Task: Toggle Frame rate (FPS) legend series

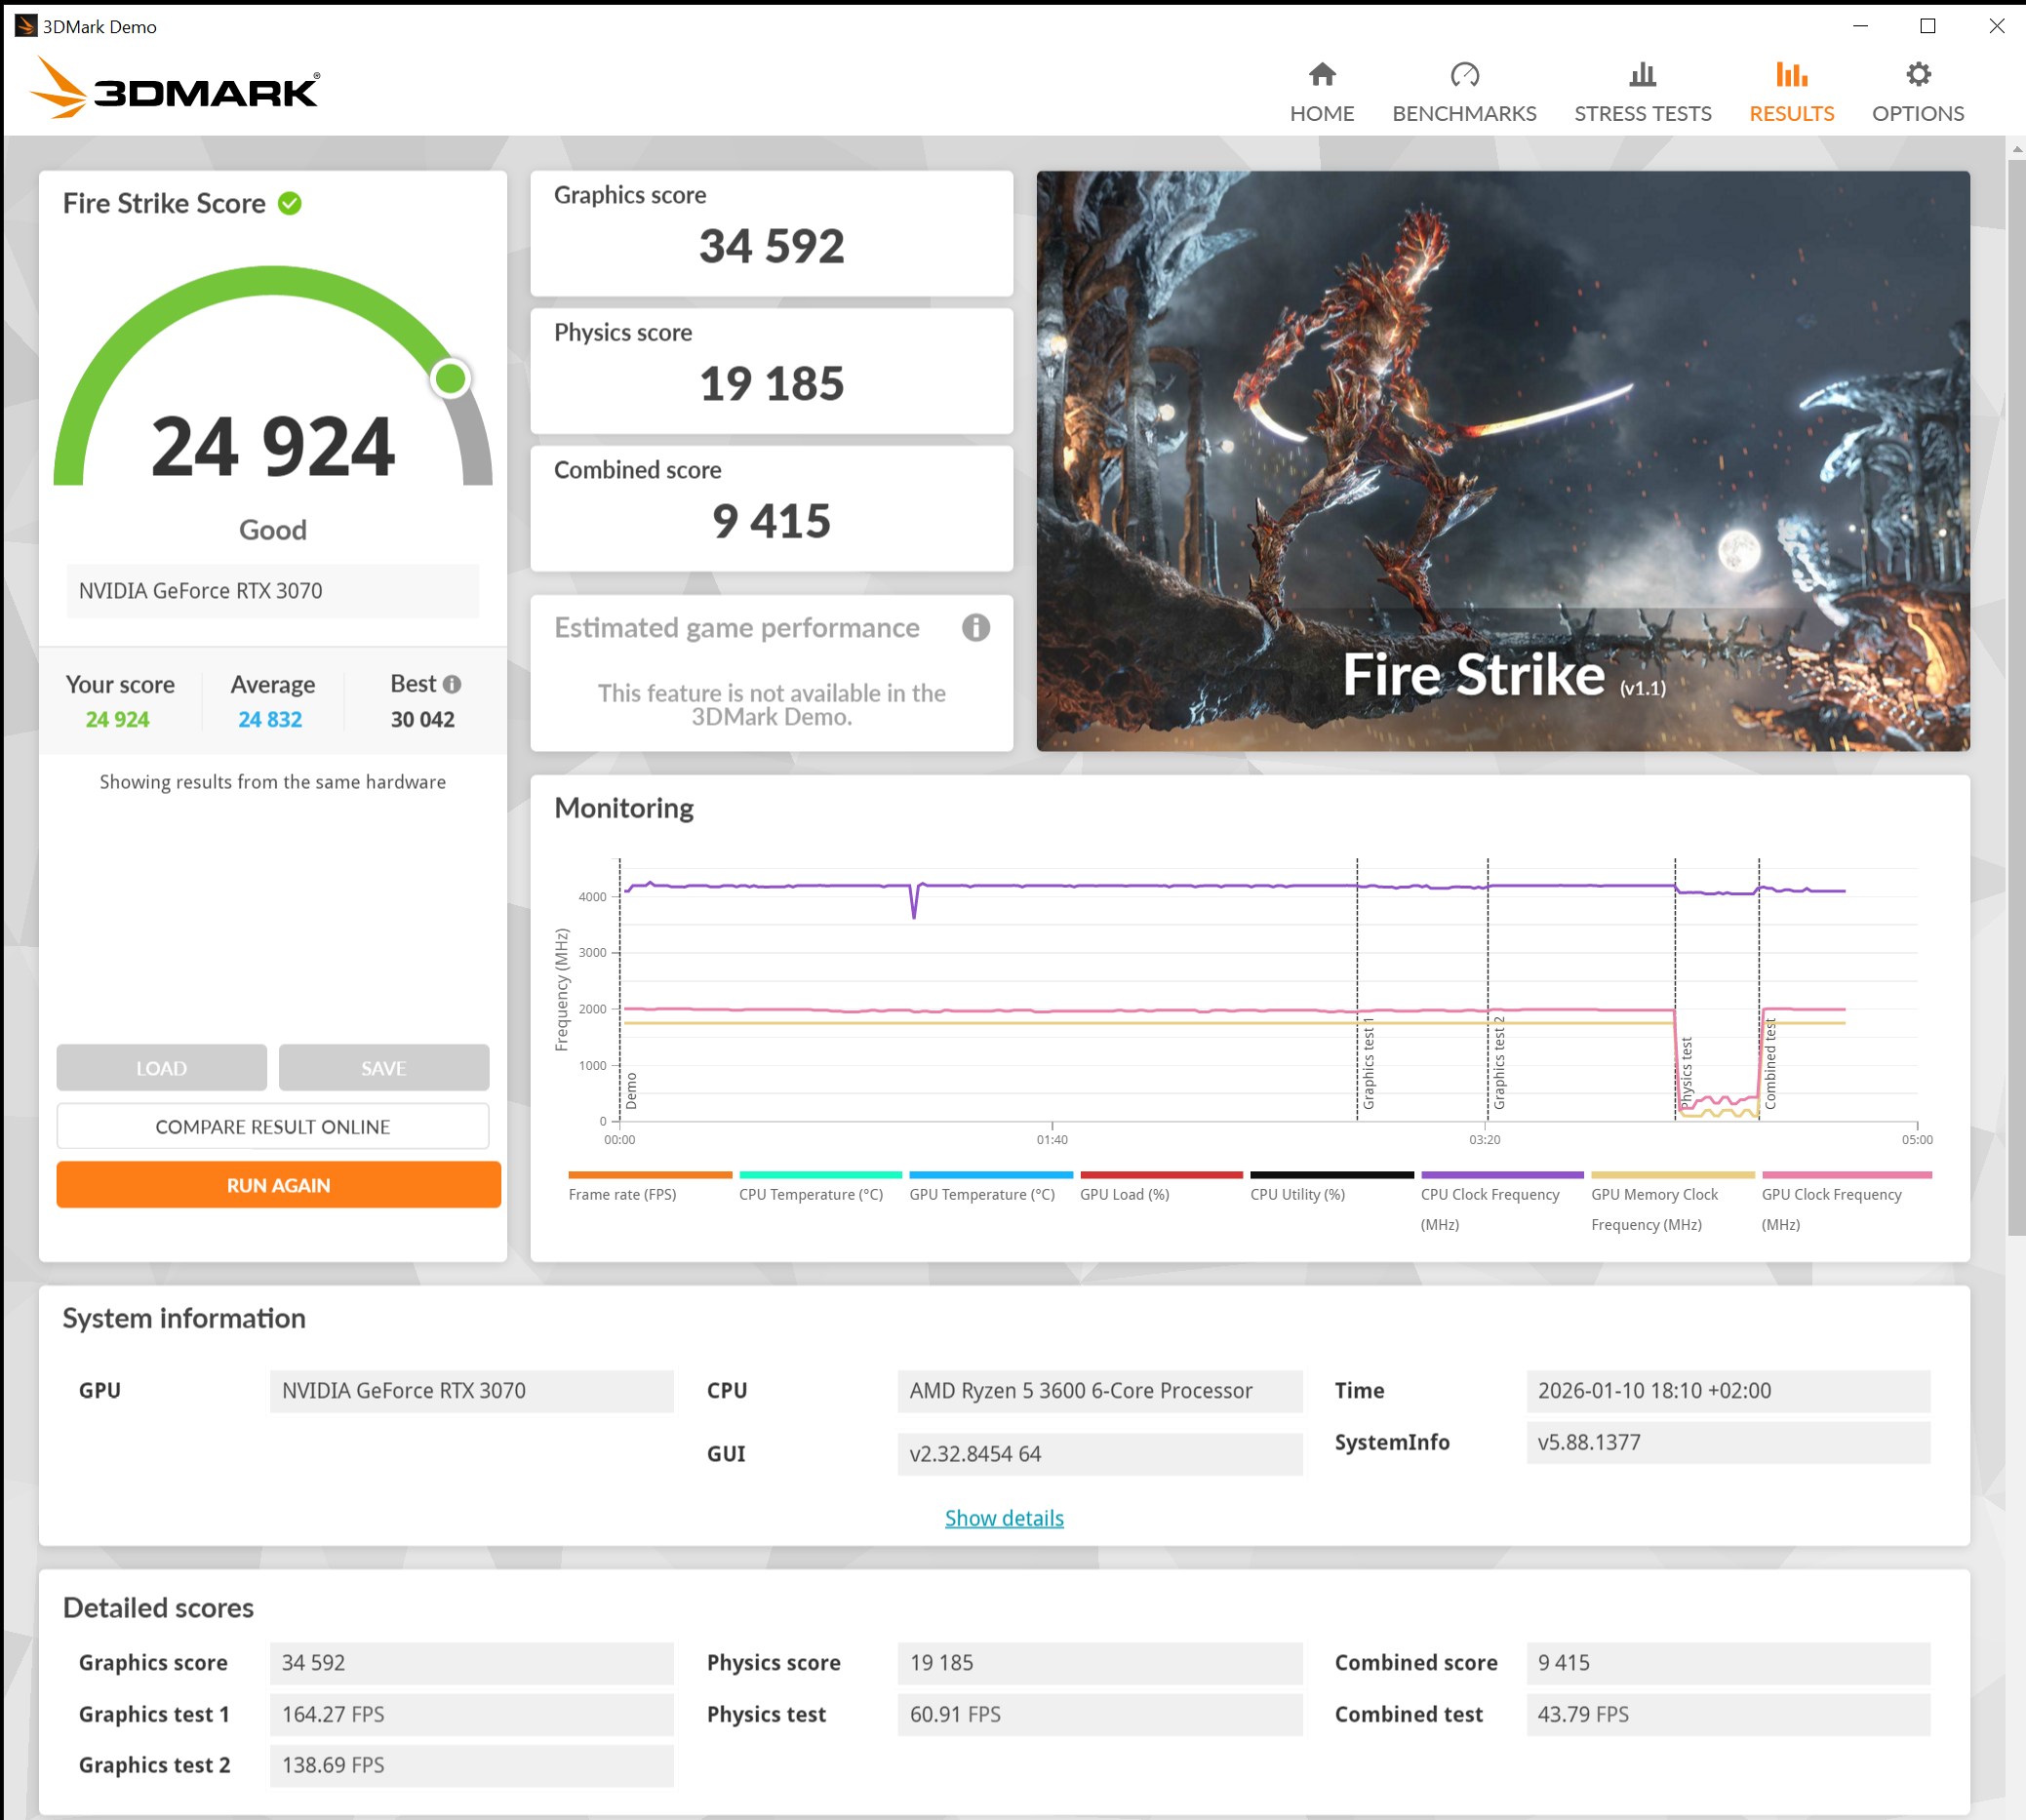Action: (622, 1194)
